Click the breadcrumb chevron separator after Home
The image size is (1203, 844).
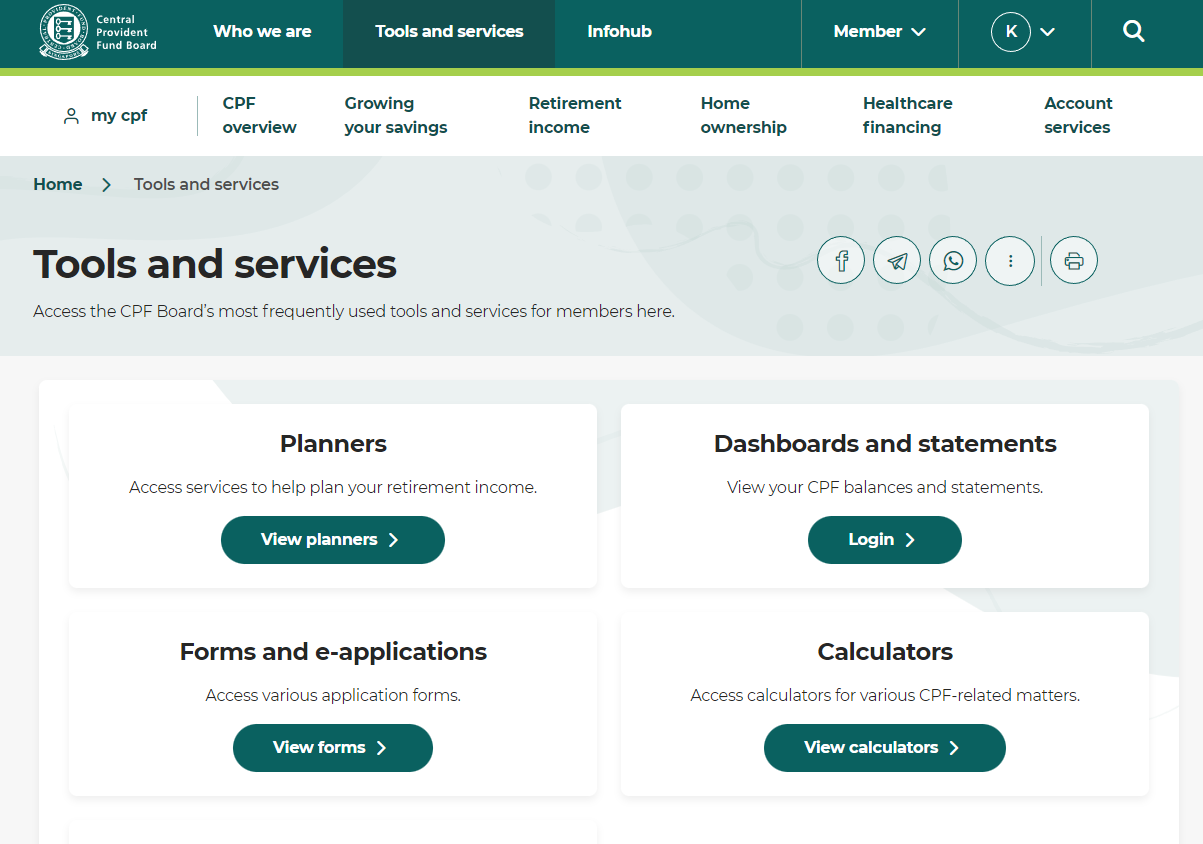click(107, 185)
